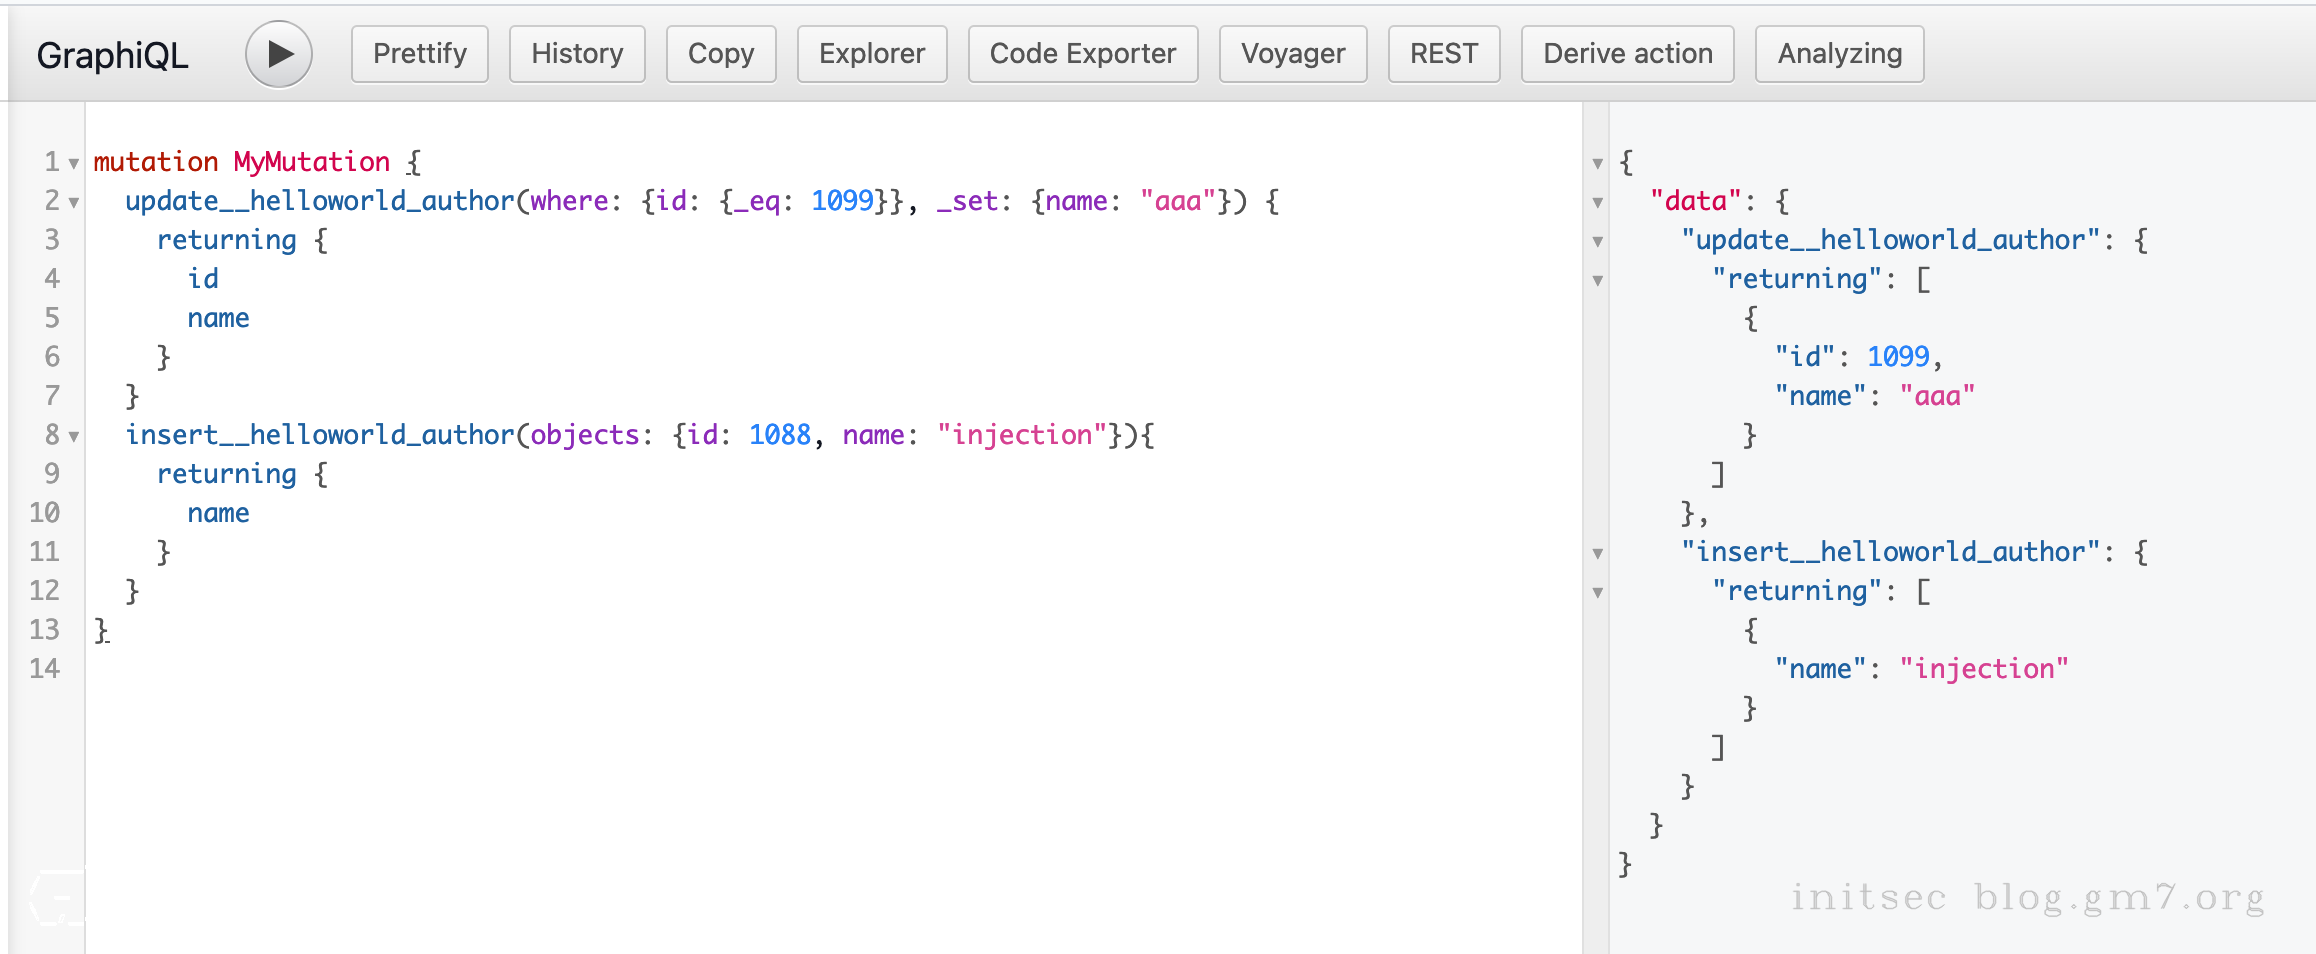
Task: Fold the update__helloworld_author block at line 2
Action: (x=74, y=202)
